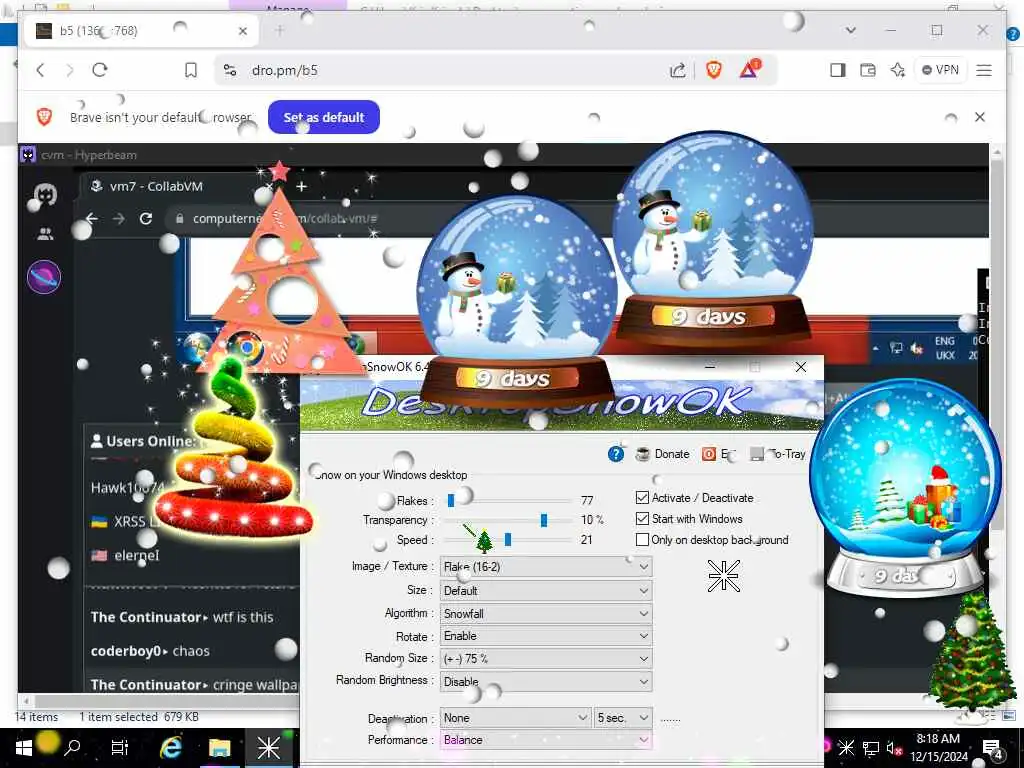The width and height of the screenshot is (1024, 768).
Task: Launch Internet Explorer from taskbar
Action: pyautogui.click(x=171, y=748)
